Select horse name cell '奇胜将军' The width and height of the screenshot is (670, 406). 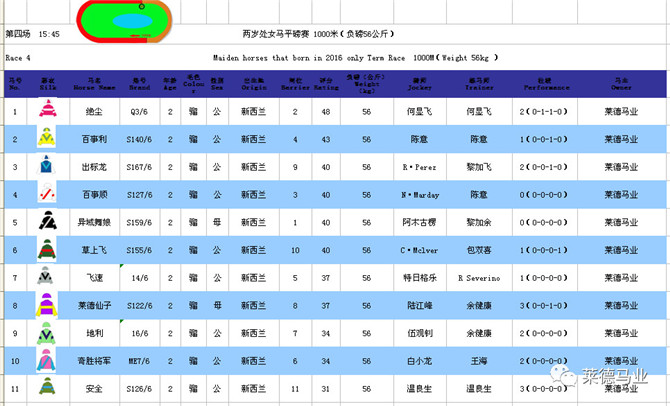coord(94,361)
